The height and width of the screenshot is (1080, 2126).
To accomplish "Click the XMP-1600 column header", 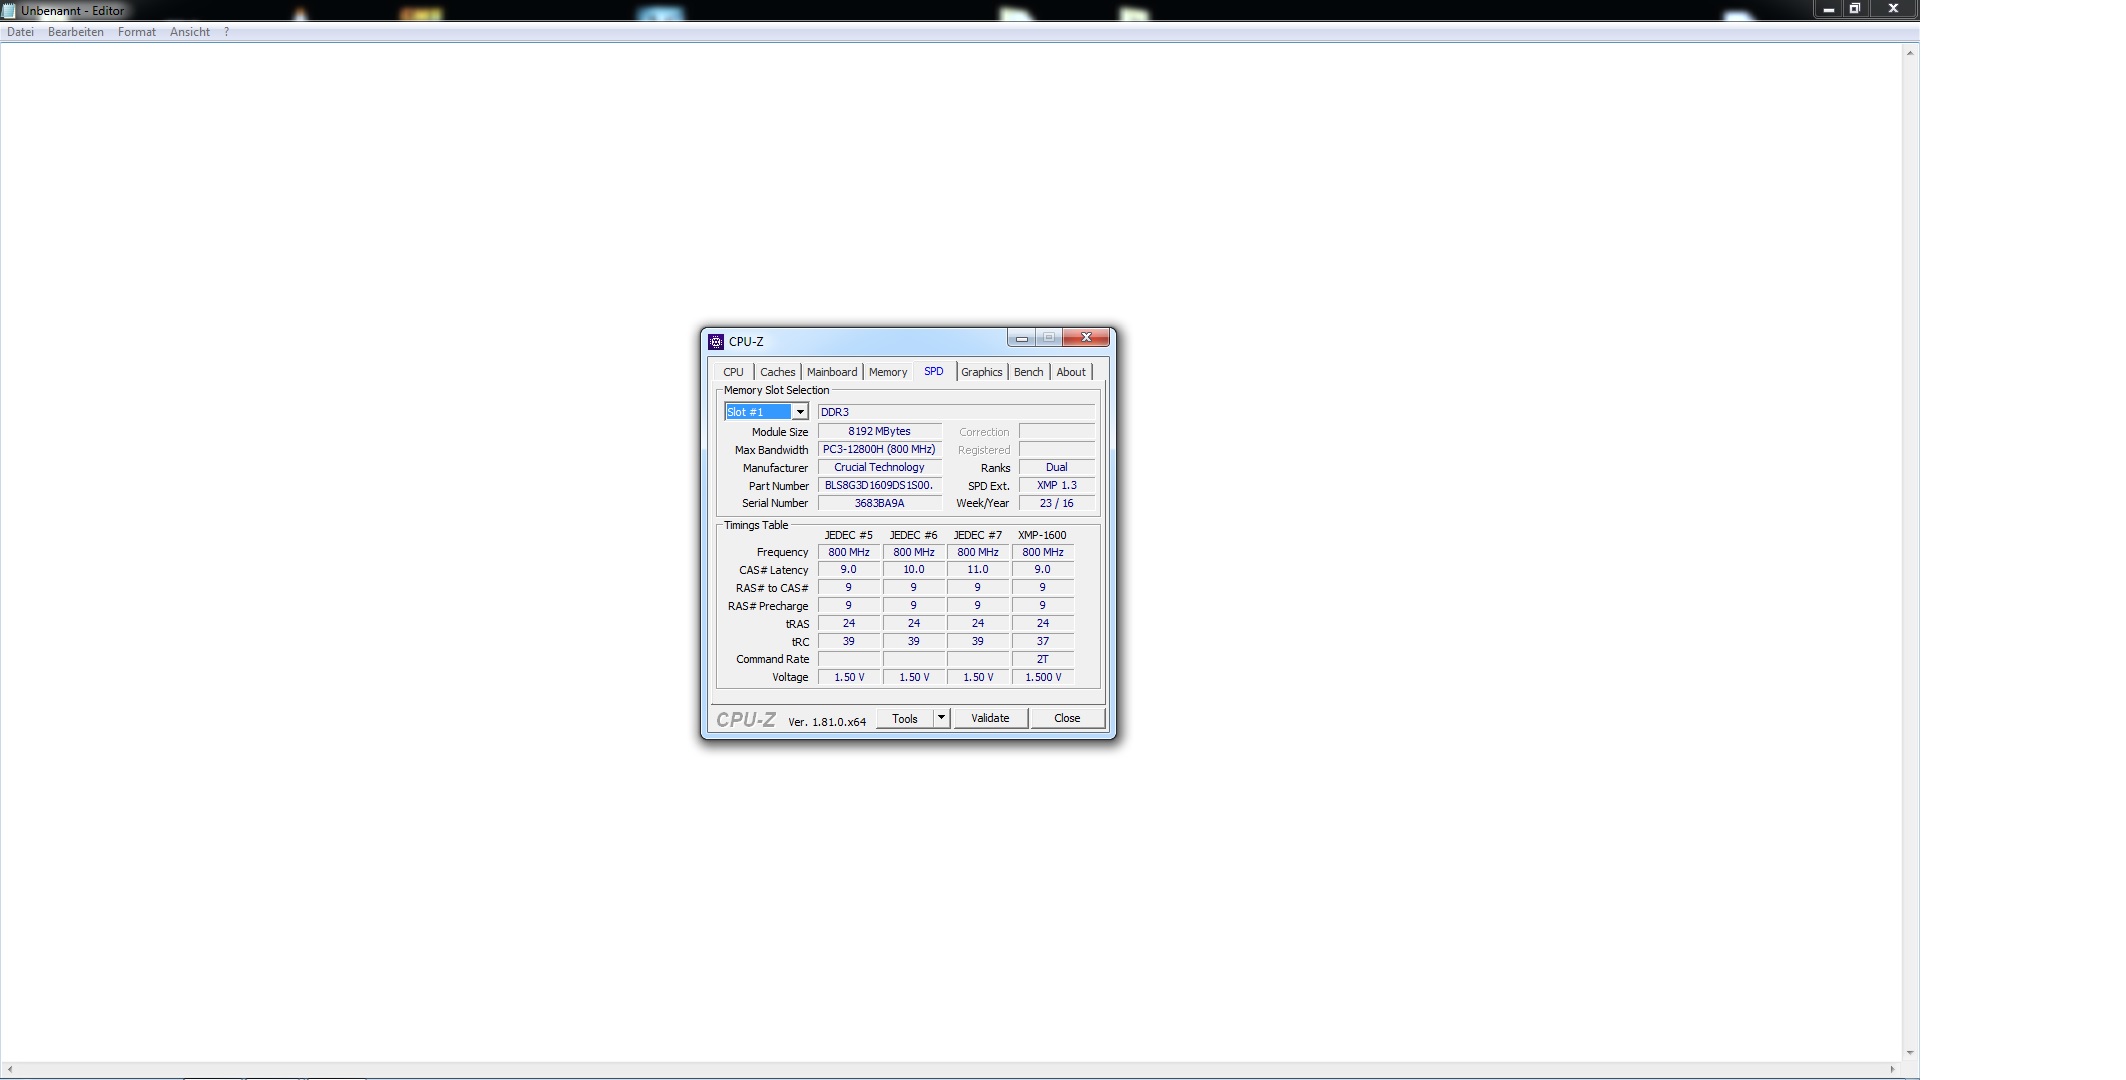I will point(1043,535).
